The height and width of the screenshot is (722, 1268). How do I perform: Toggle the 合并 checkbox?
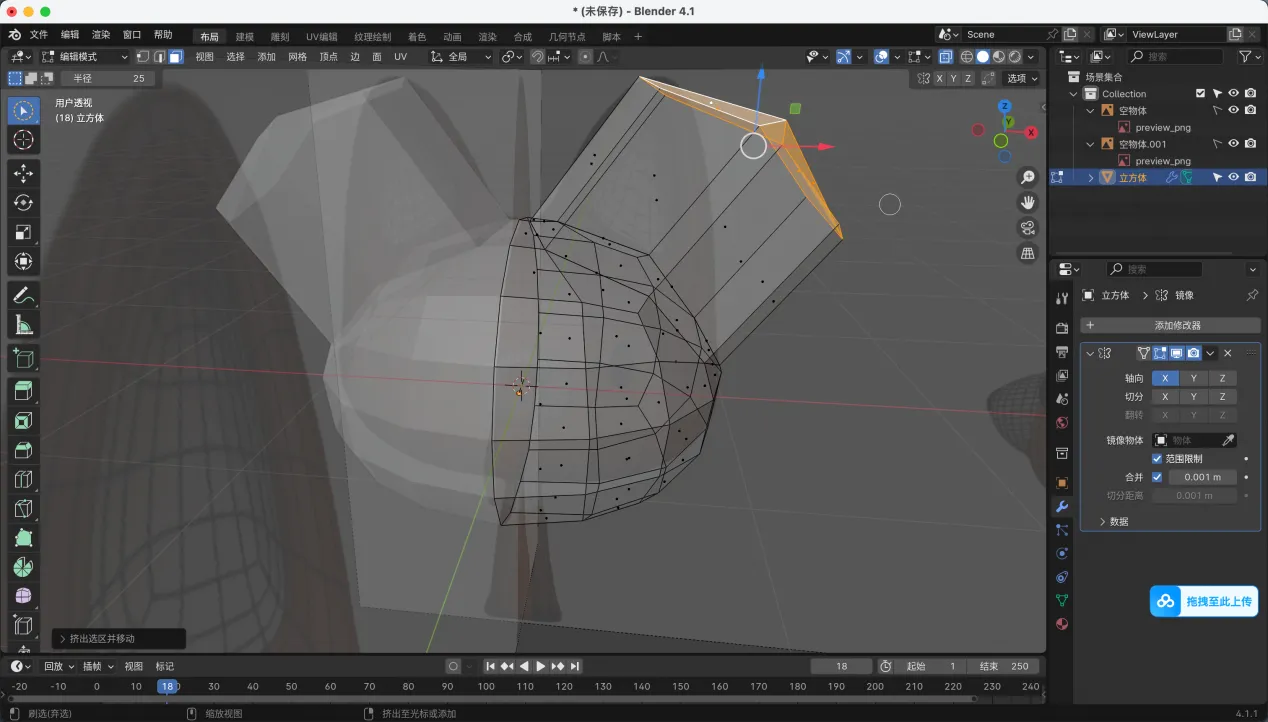tap(1157, 477)
